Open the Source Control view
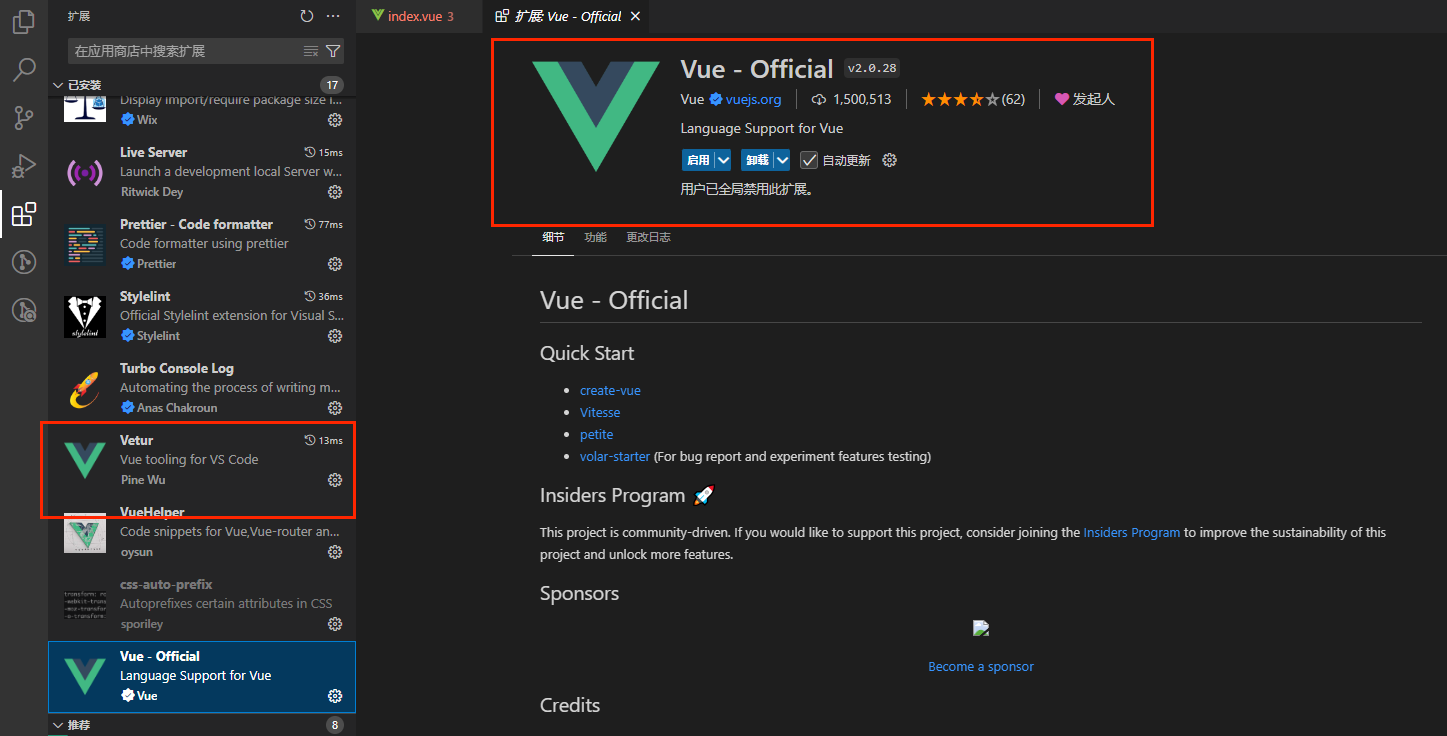The image size is (1447, 736). click(22, 117)
